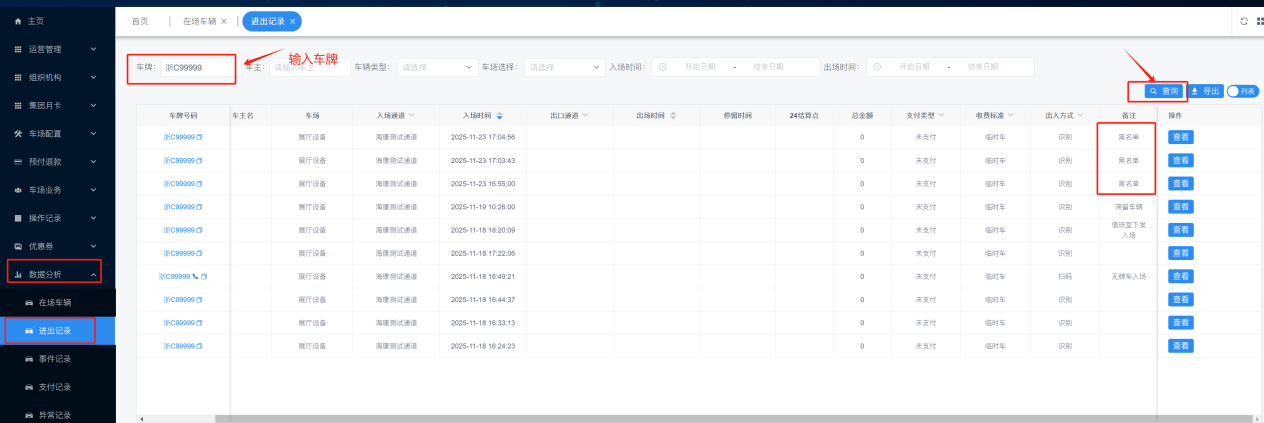Click the car icon beside 在场车辆 menu

point(29,302)
